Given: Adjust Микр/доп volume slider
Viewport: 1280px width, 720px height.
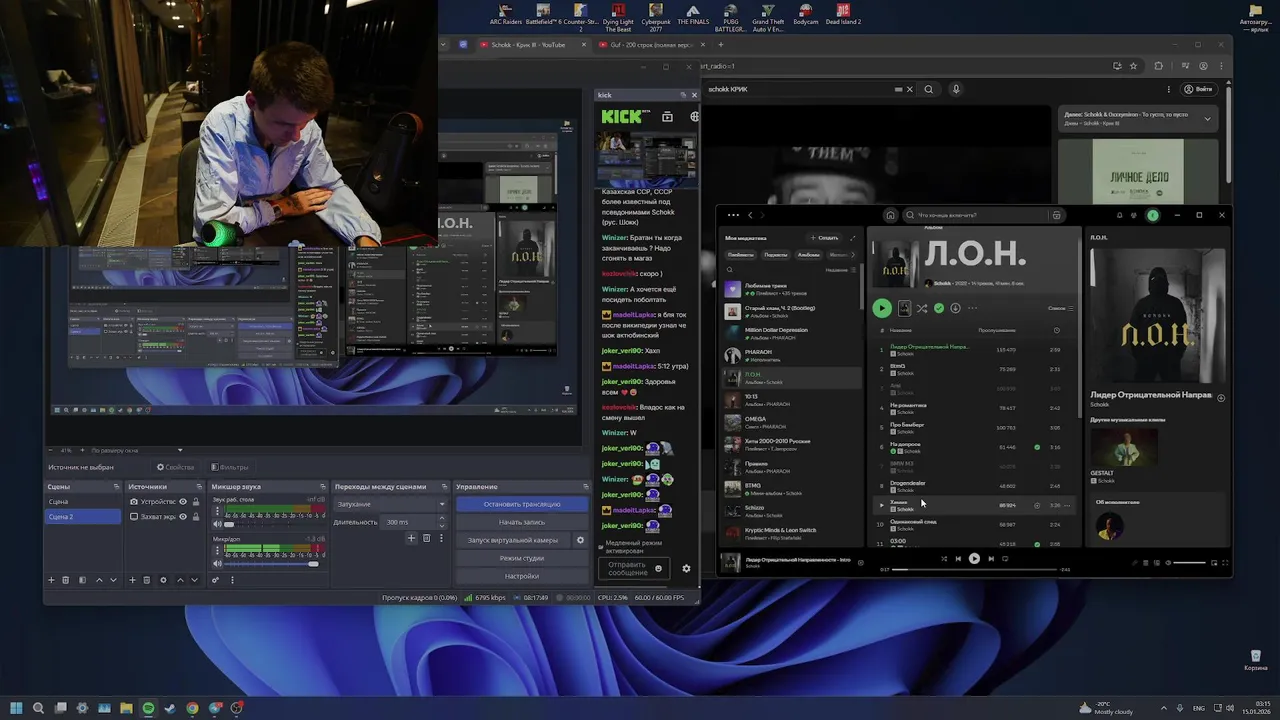Looking at the screenshot, I should (271, 564).
